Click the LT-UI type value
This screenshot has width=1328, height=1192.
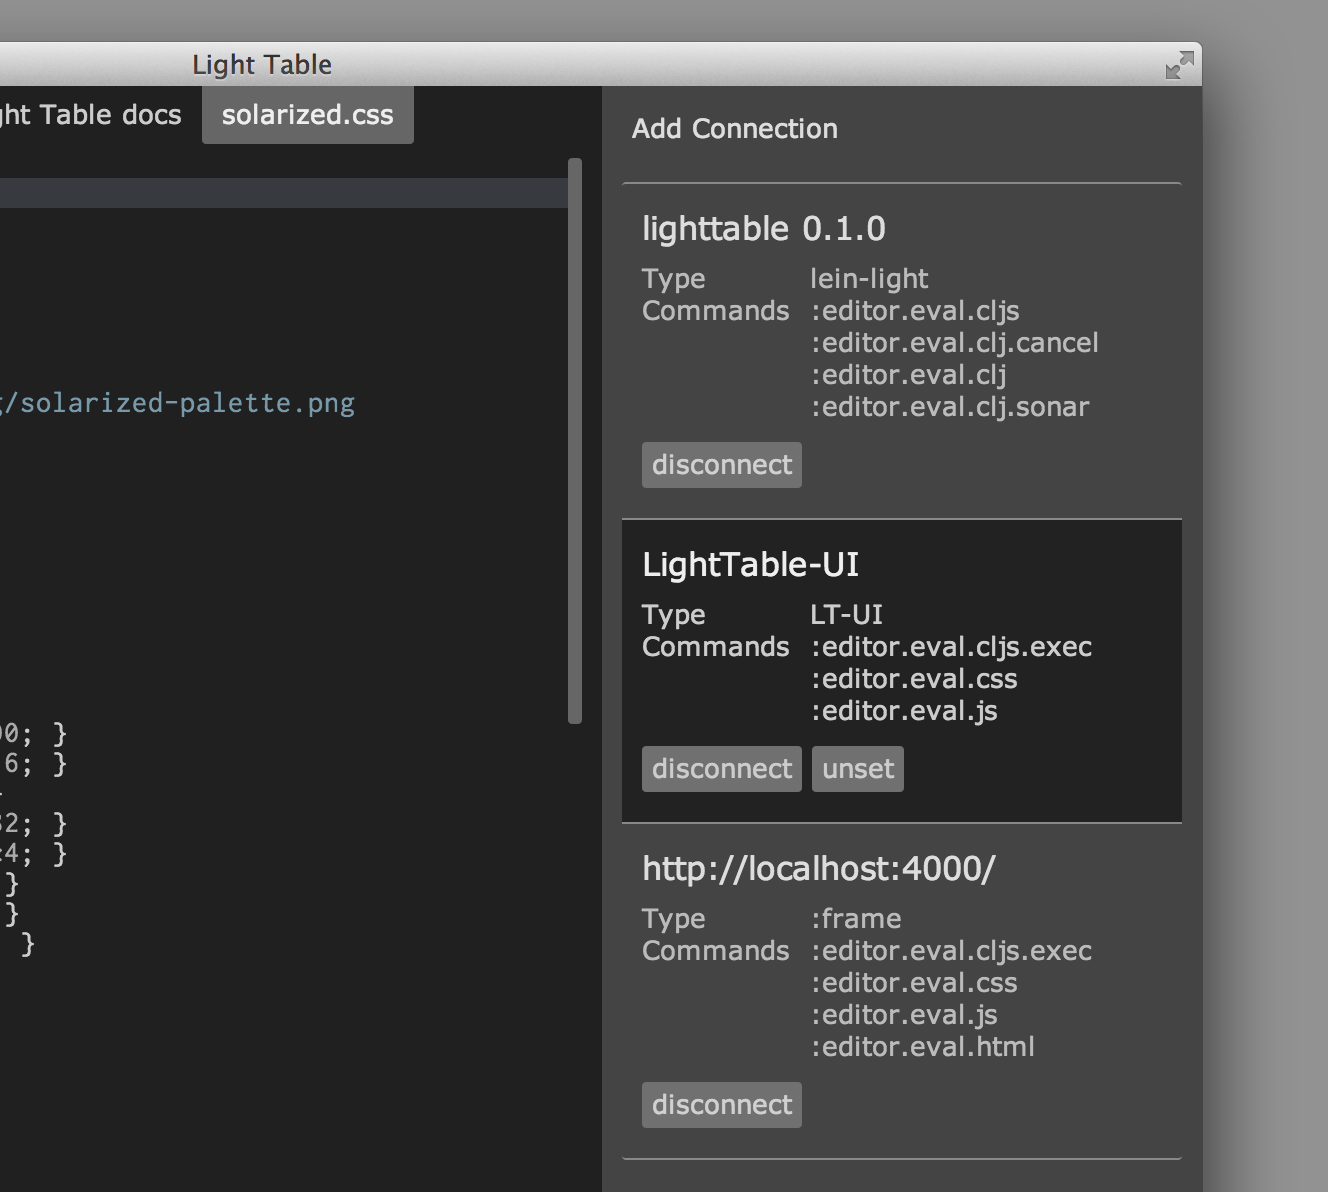(x=847, y=615)
